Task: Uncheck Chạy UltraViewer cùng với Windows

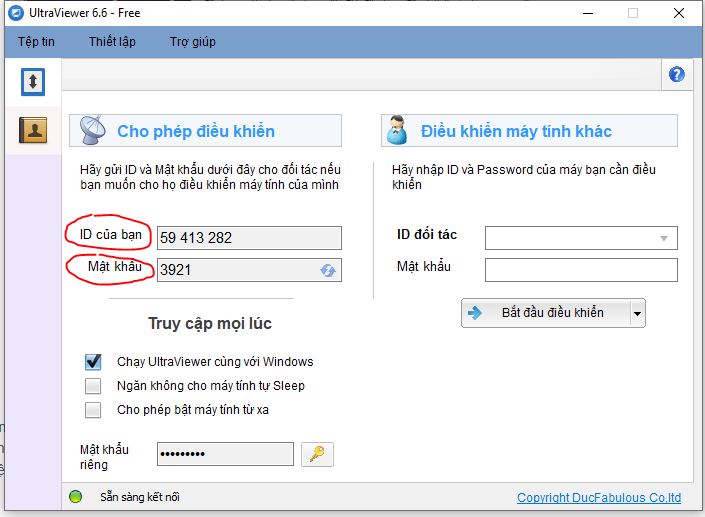Action: [x=93, y=362]
